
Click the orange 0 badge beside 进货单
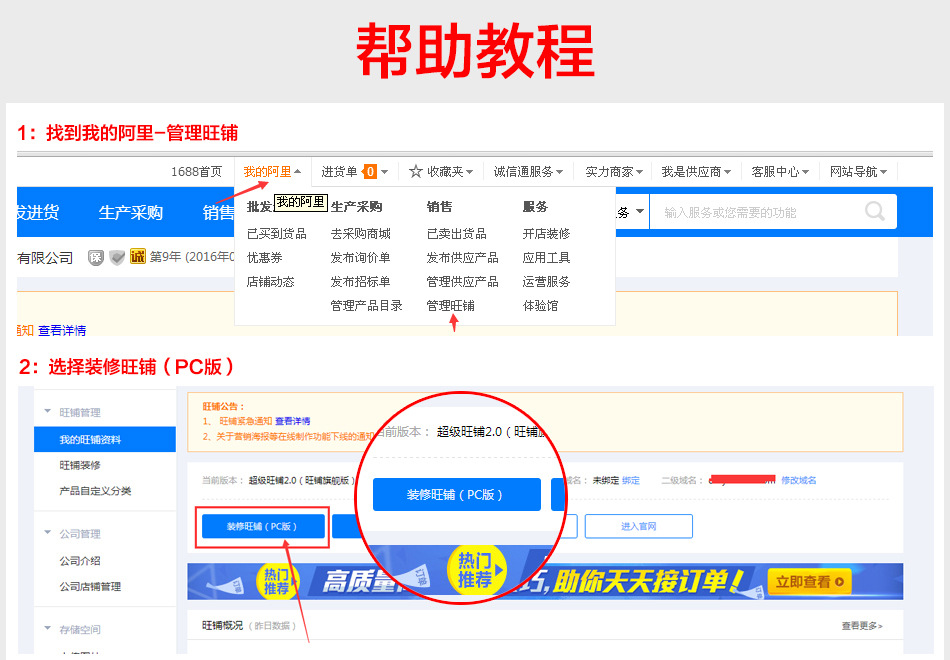coord(370,172)
